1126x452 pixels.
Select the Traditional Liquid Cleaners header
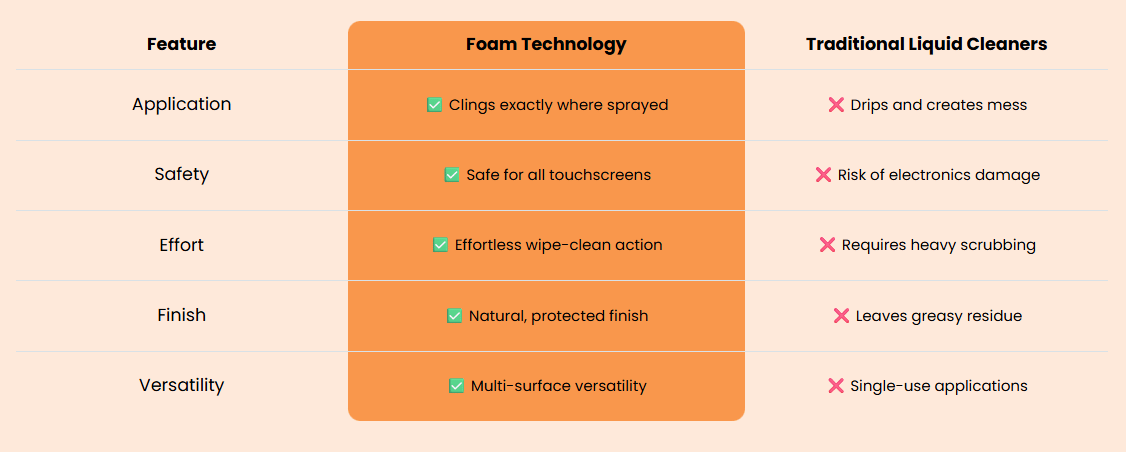pos(926,45)
